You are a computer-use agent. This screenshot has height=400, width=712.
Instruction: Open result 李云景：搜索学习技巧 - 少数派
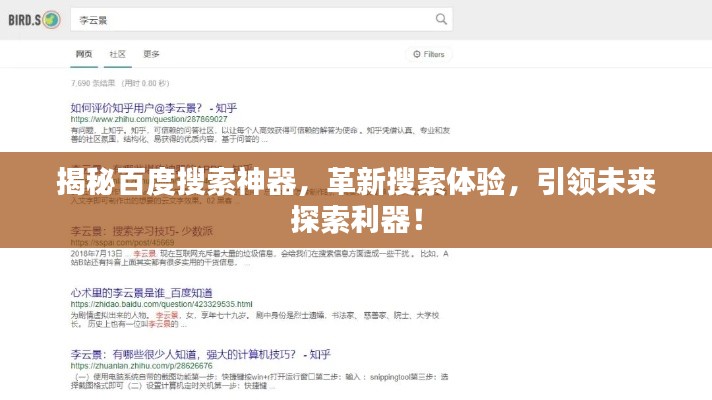pyautogui.click(x=142, y=231)
